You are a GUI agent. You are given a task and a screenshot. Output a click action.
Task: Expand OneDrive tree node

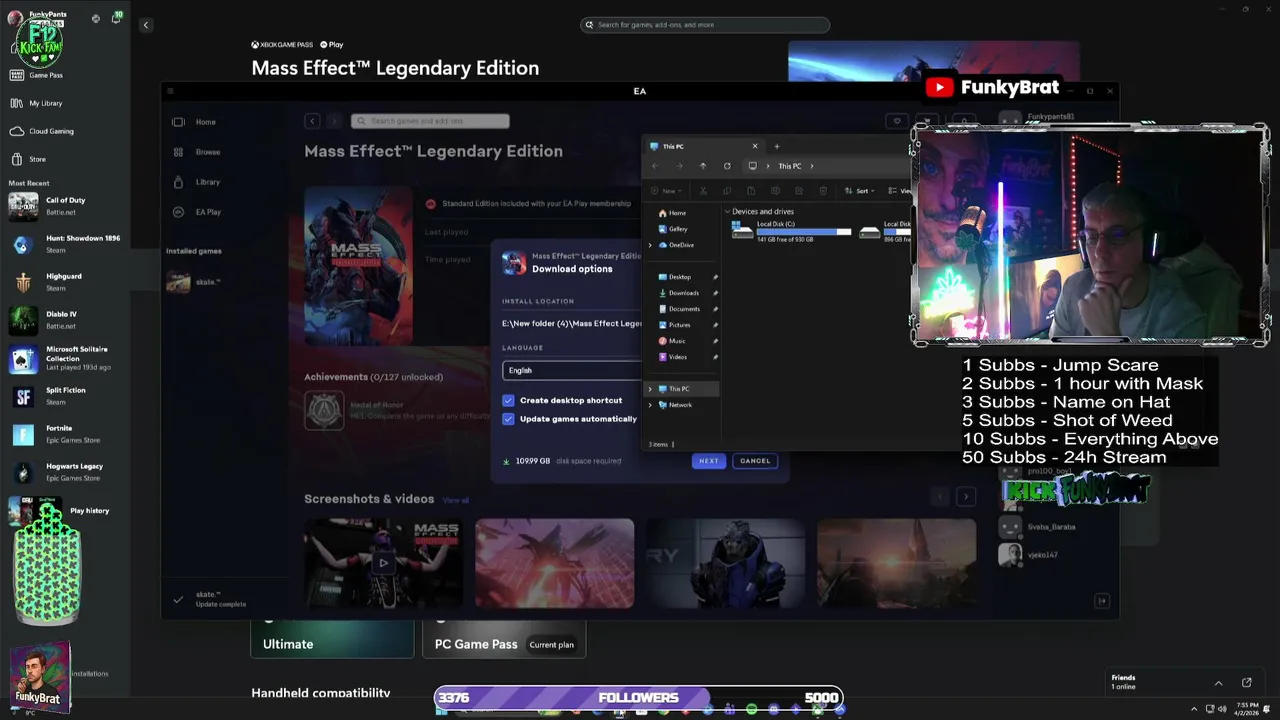coord(650,245)
